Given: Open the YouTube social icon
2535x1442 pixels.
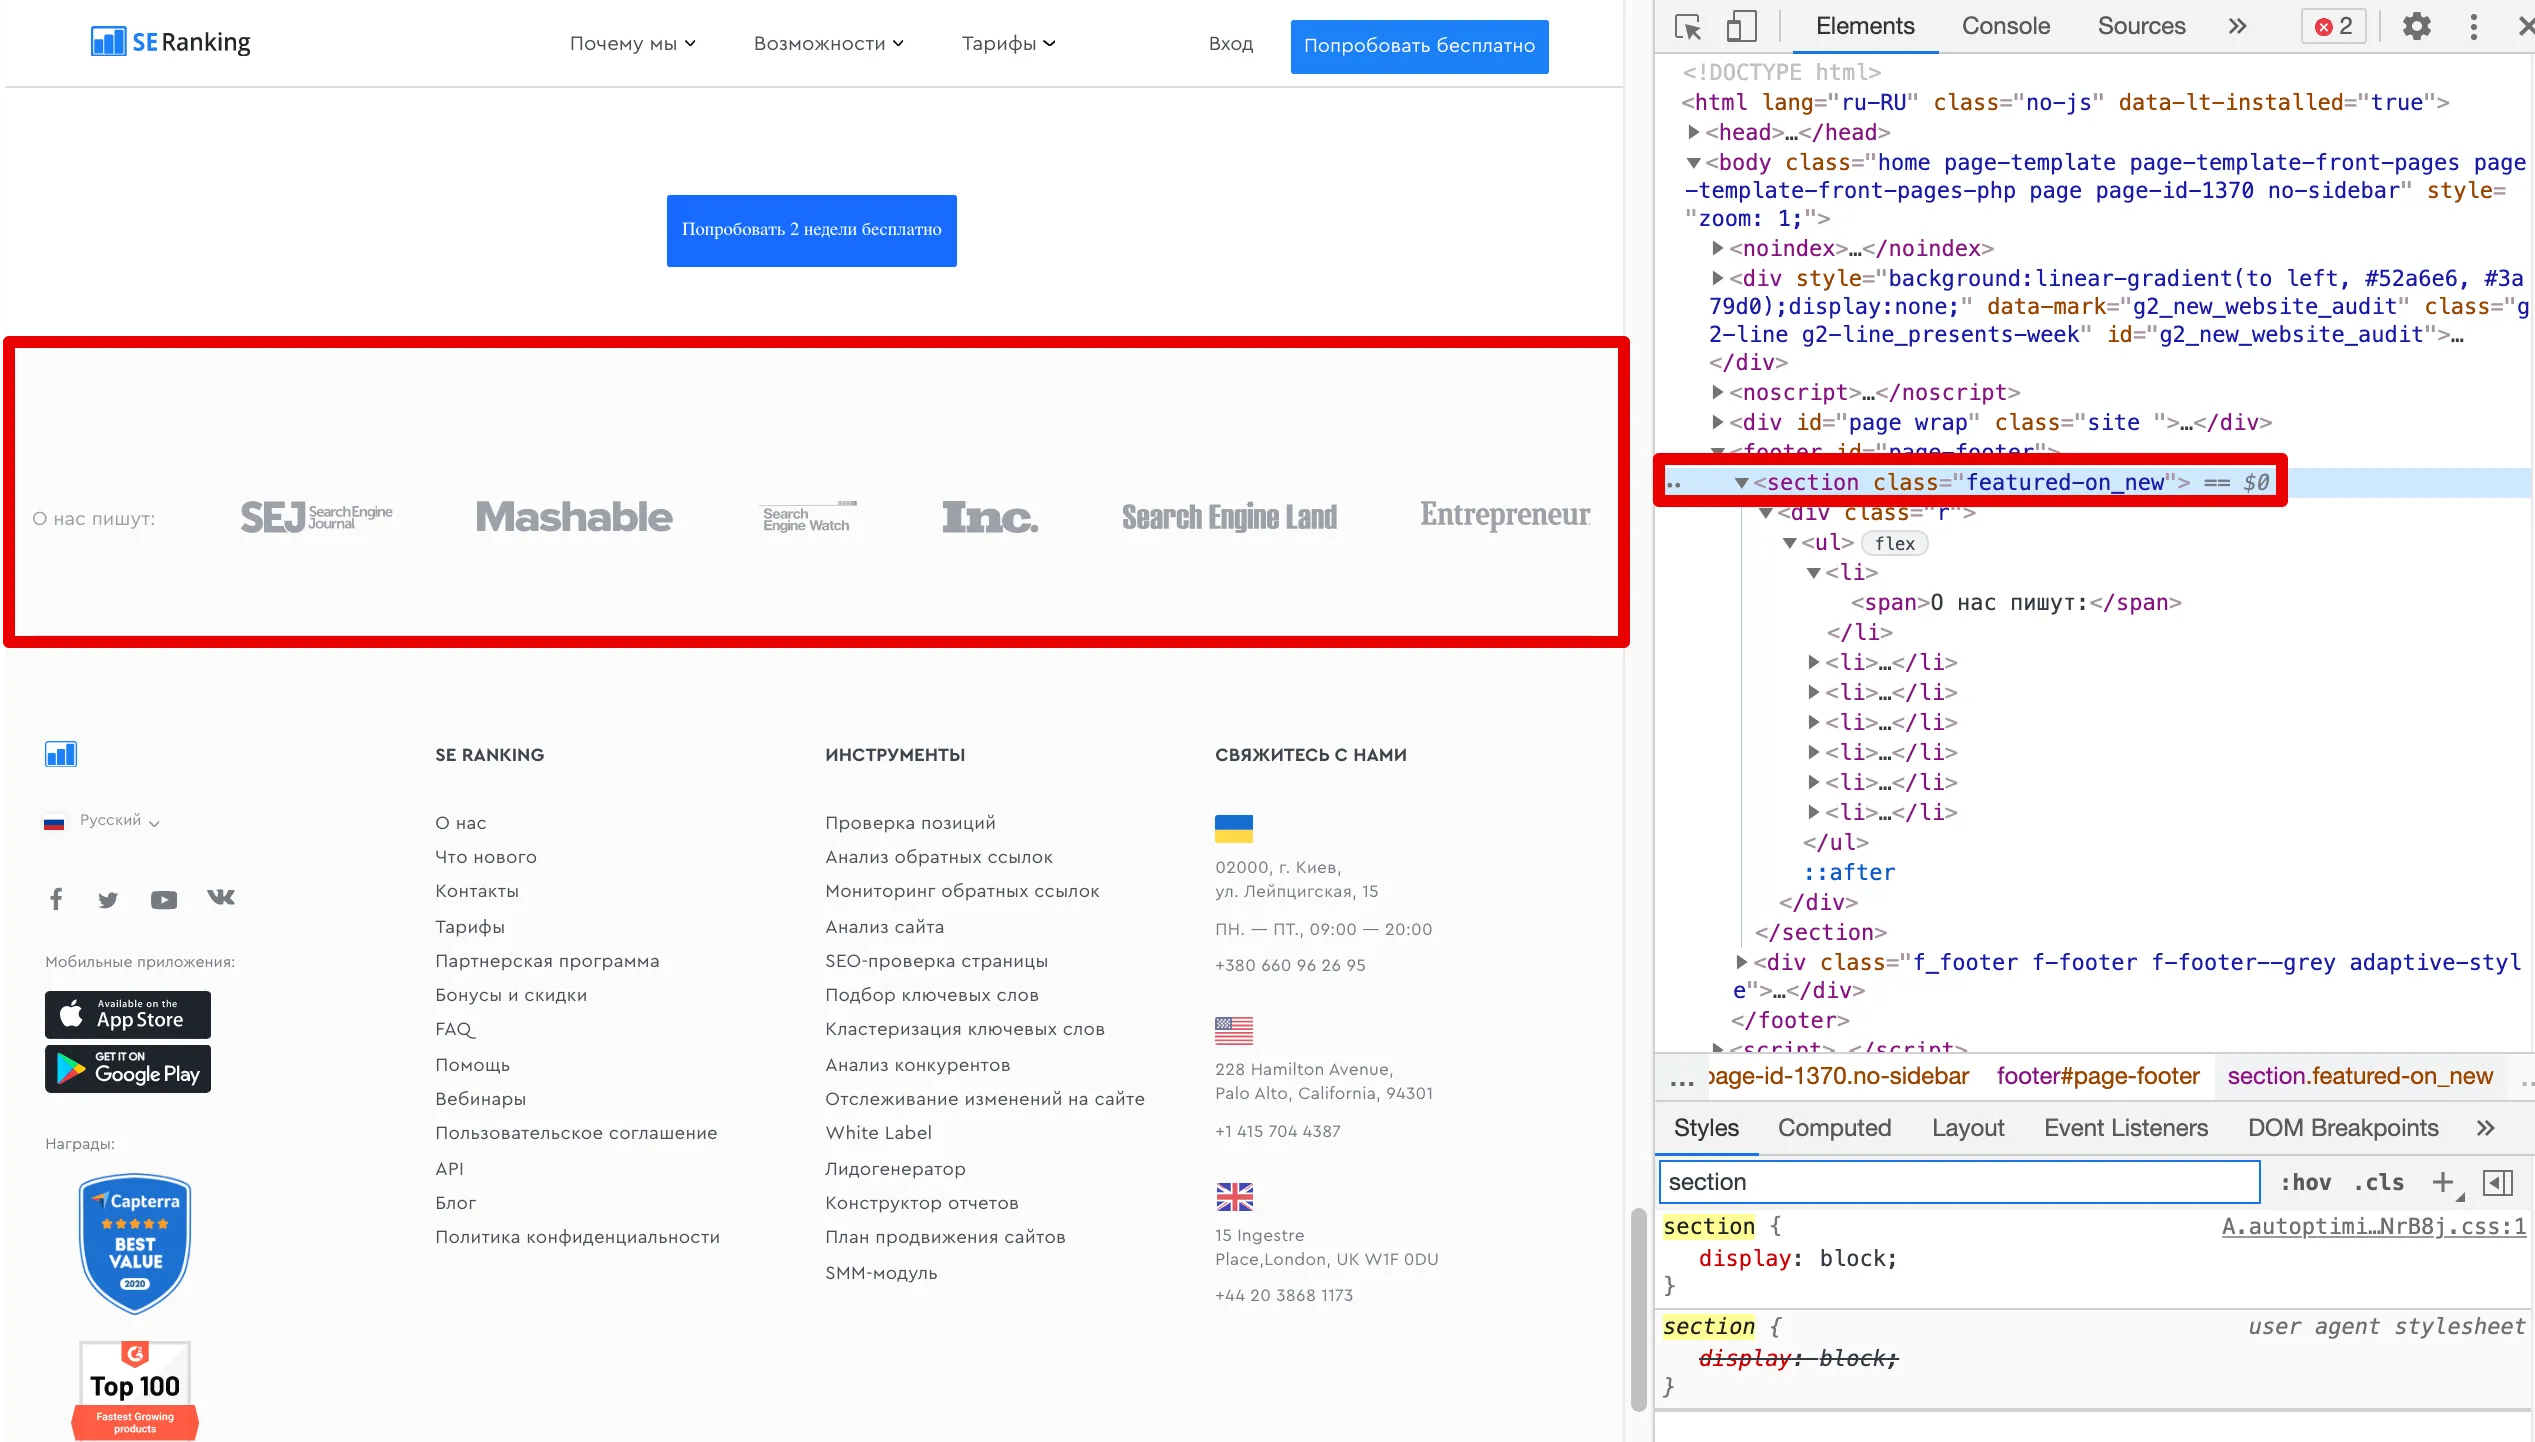Looking at the screenshot, I should [x=164, y=900].
